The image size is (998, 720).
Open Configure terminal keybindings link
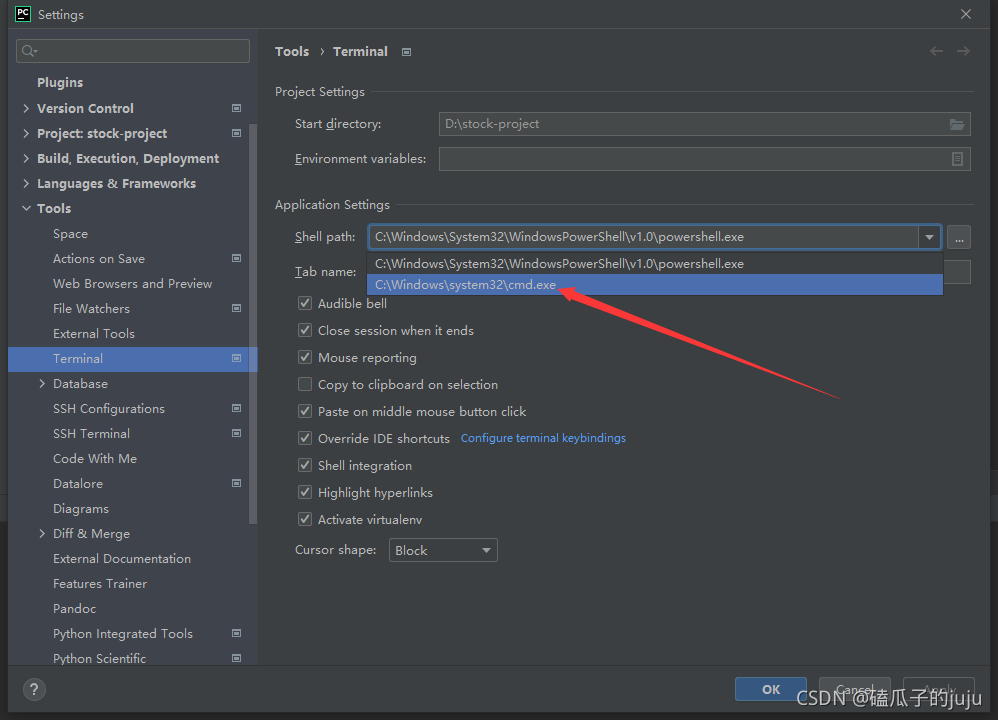pos(543,438)
